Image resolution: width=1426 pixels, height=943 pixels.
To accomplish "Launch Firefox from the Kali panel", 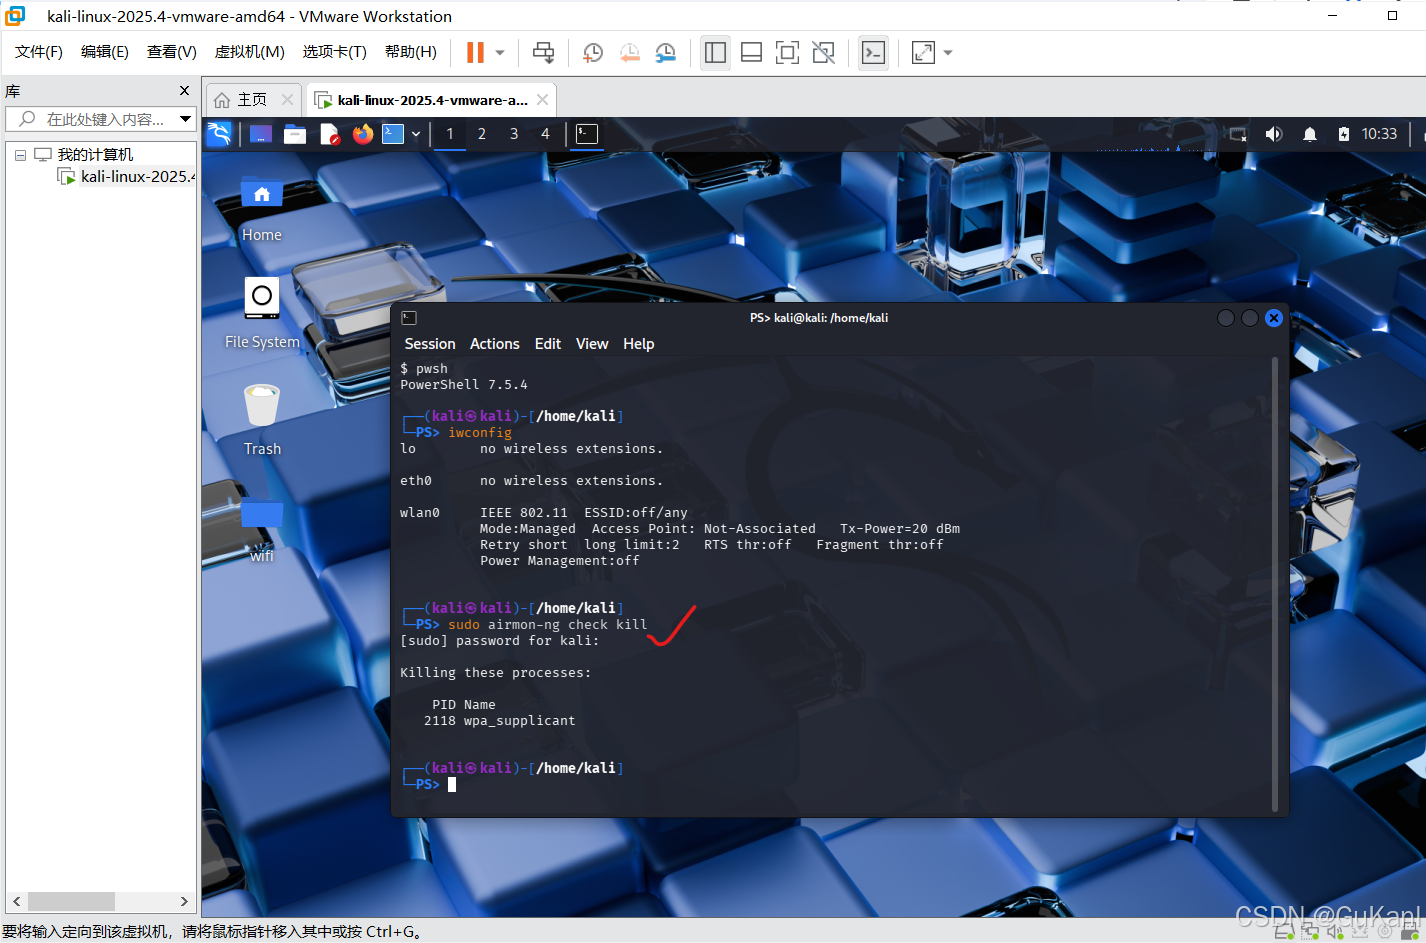I will coord(363,133).
